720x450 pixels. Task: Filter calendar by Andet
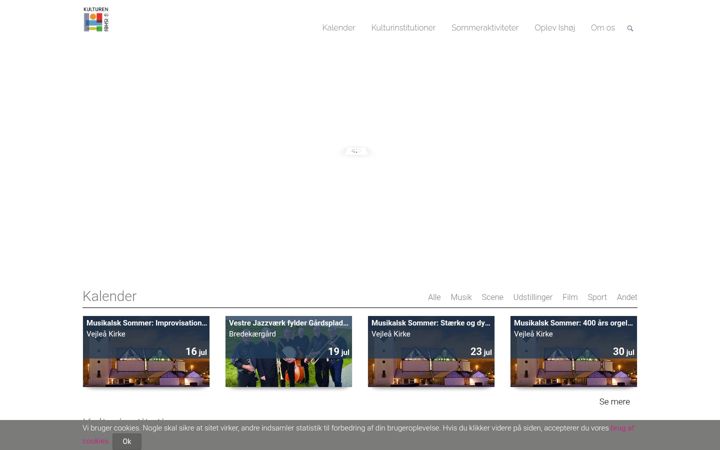[x=627, y=297]
